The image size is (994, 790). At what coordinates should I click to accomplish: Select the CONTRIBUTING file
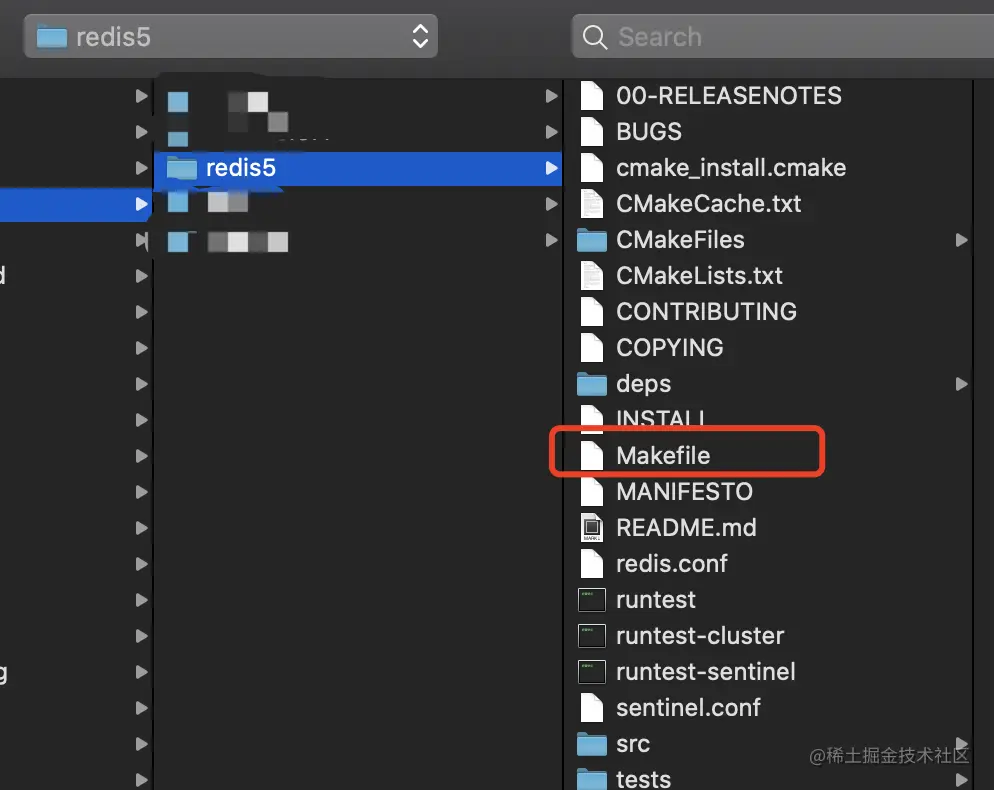click(706, 312)
